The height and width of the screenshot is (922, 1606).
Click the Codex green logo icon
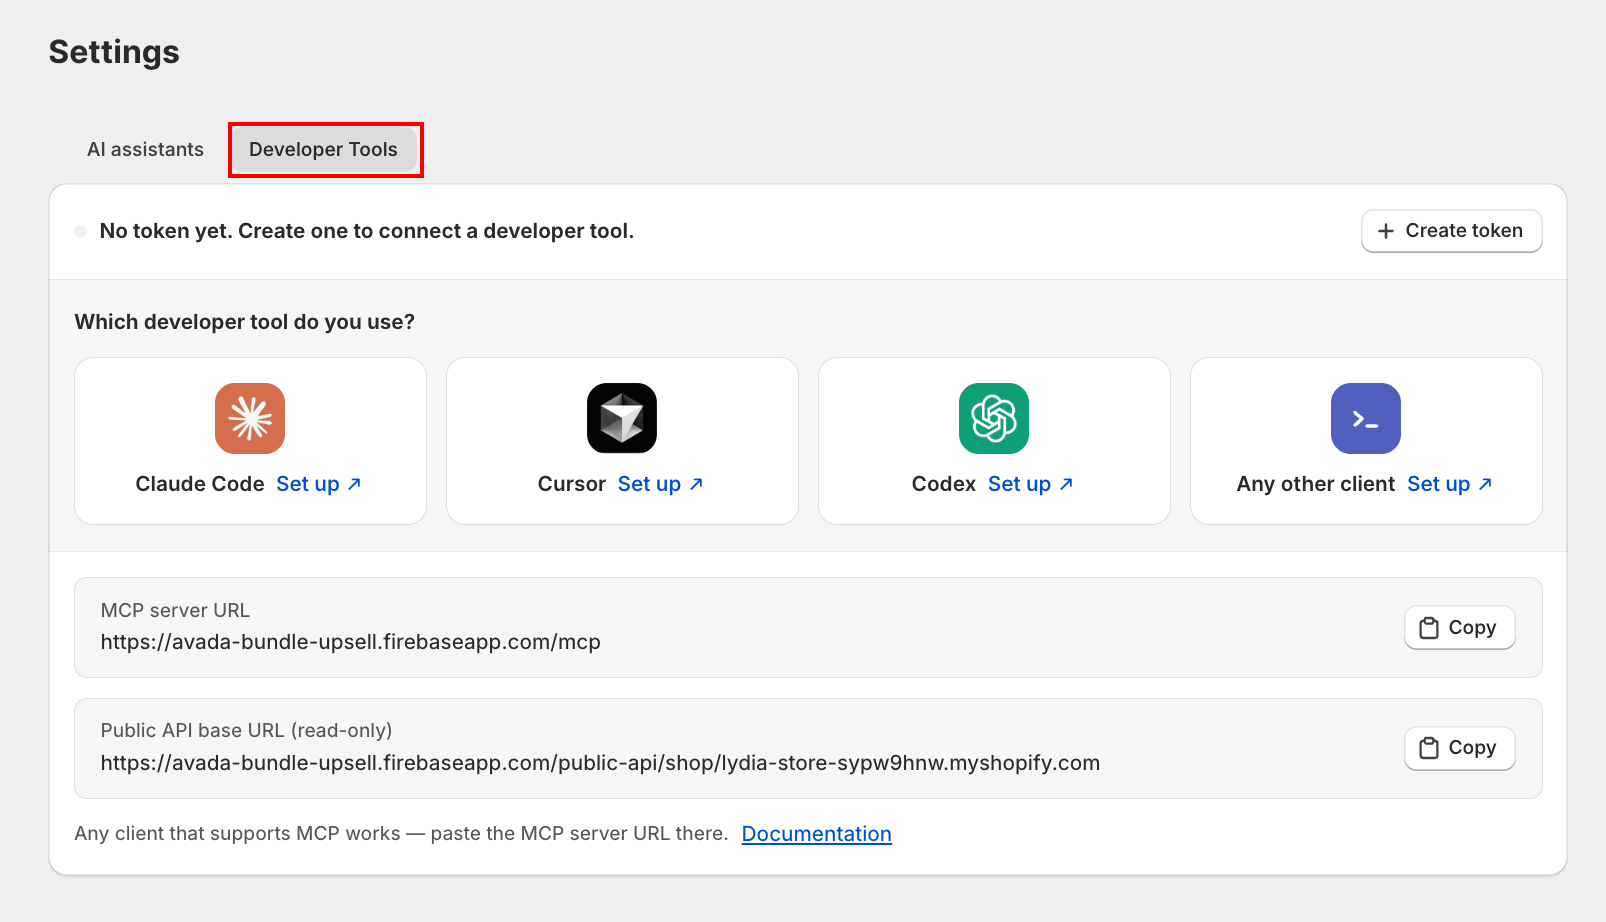[994, 418]
